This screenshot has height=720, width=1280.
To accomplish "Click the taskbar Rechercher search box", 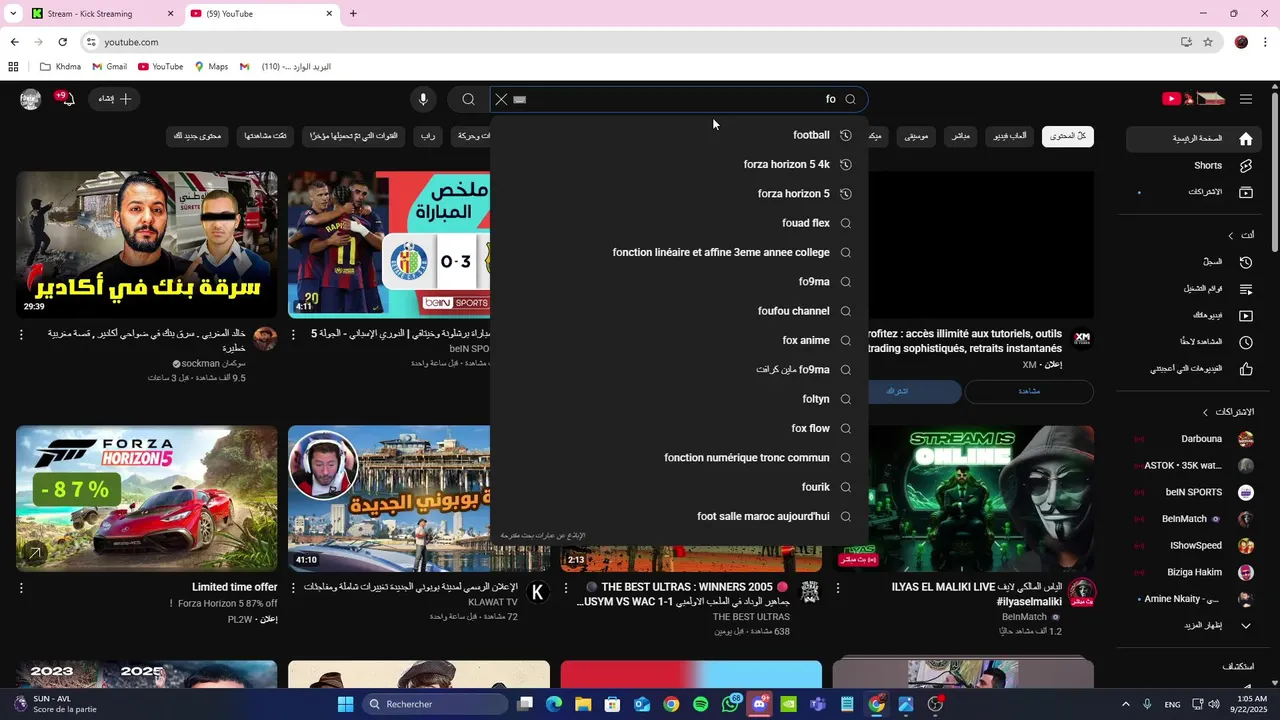I will coord(435,704).
